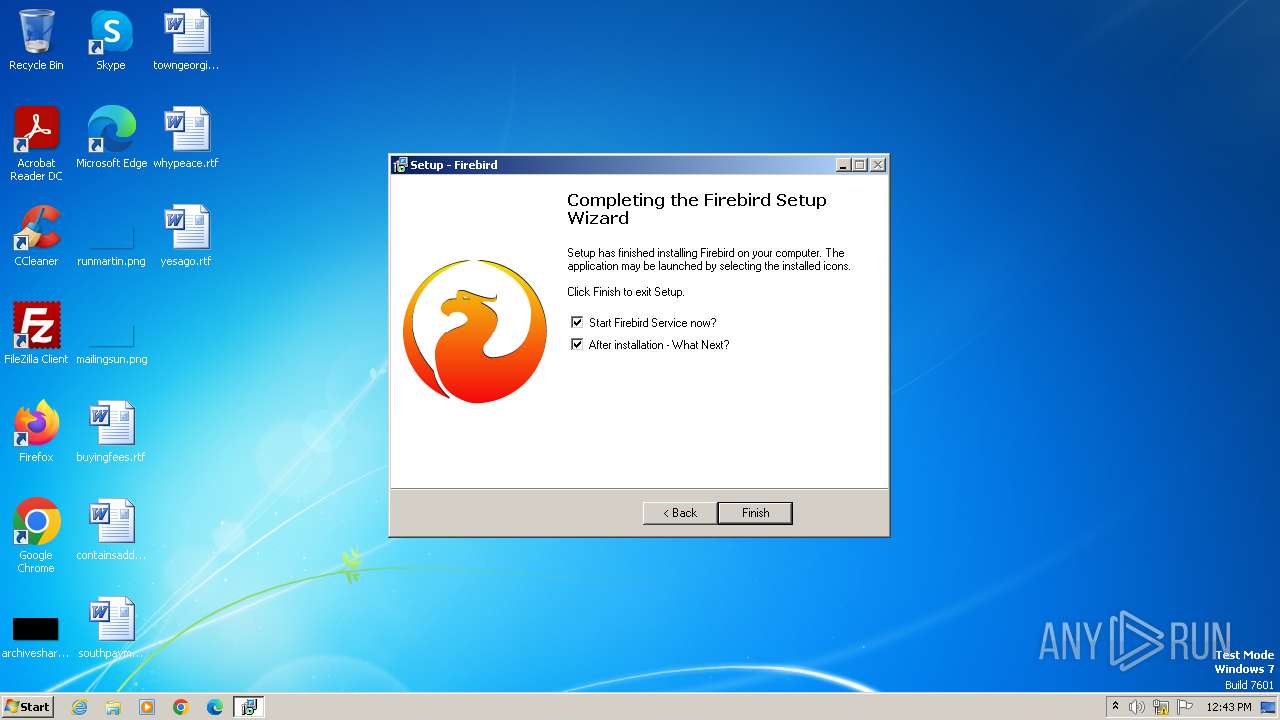Screen dimensions: 1280x720
Task: Open Chrome from the taskbar
Action: (x=181, y=707)
